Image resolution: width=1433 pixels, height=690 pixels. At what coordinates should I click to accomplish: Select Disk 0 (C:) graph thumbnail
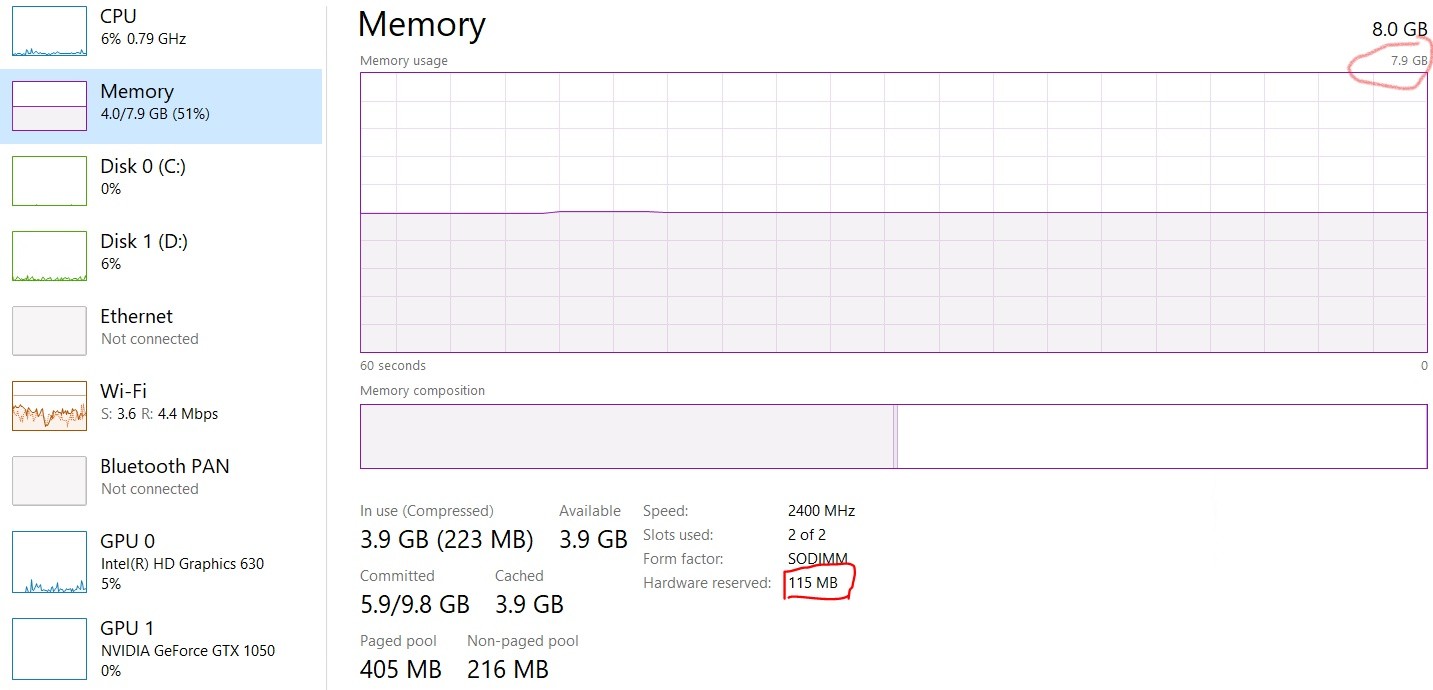49,181
